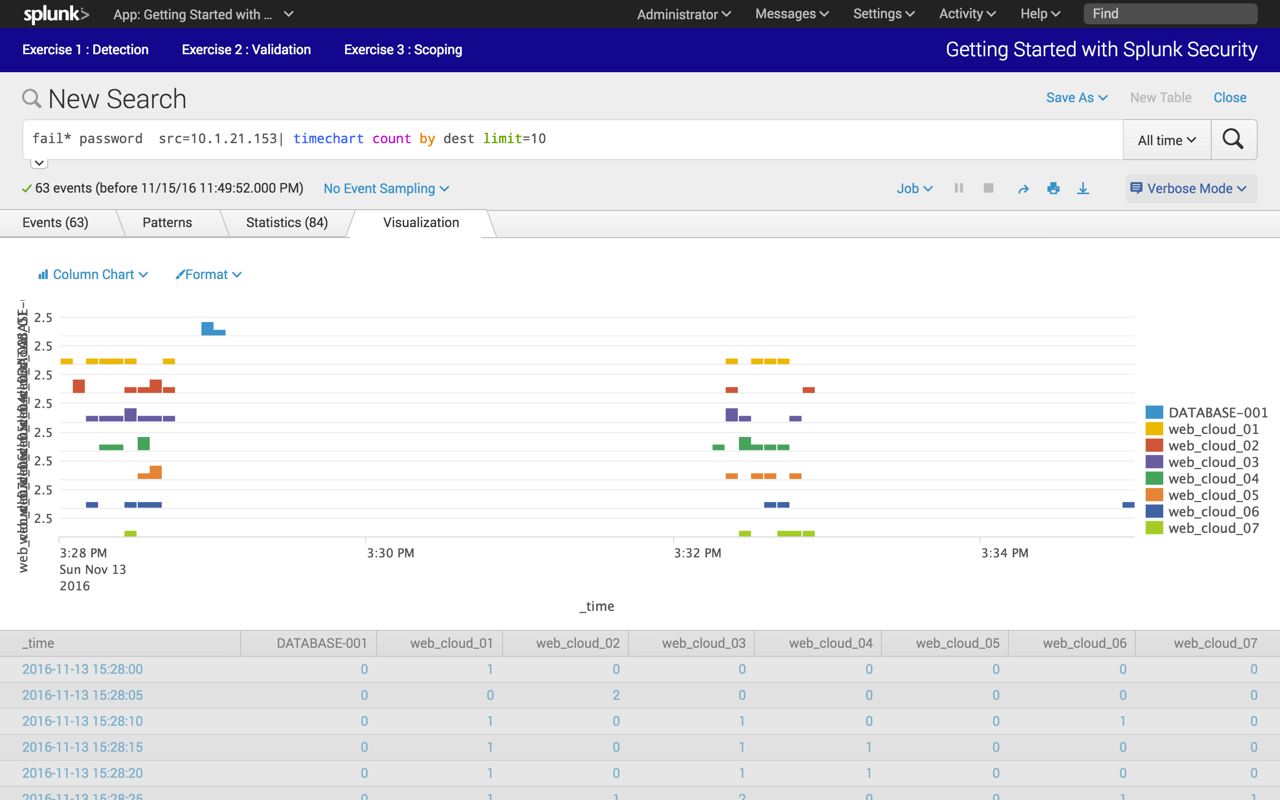Go to Exercise 2 : Validation

[x=246, y=49]
